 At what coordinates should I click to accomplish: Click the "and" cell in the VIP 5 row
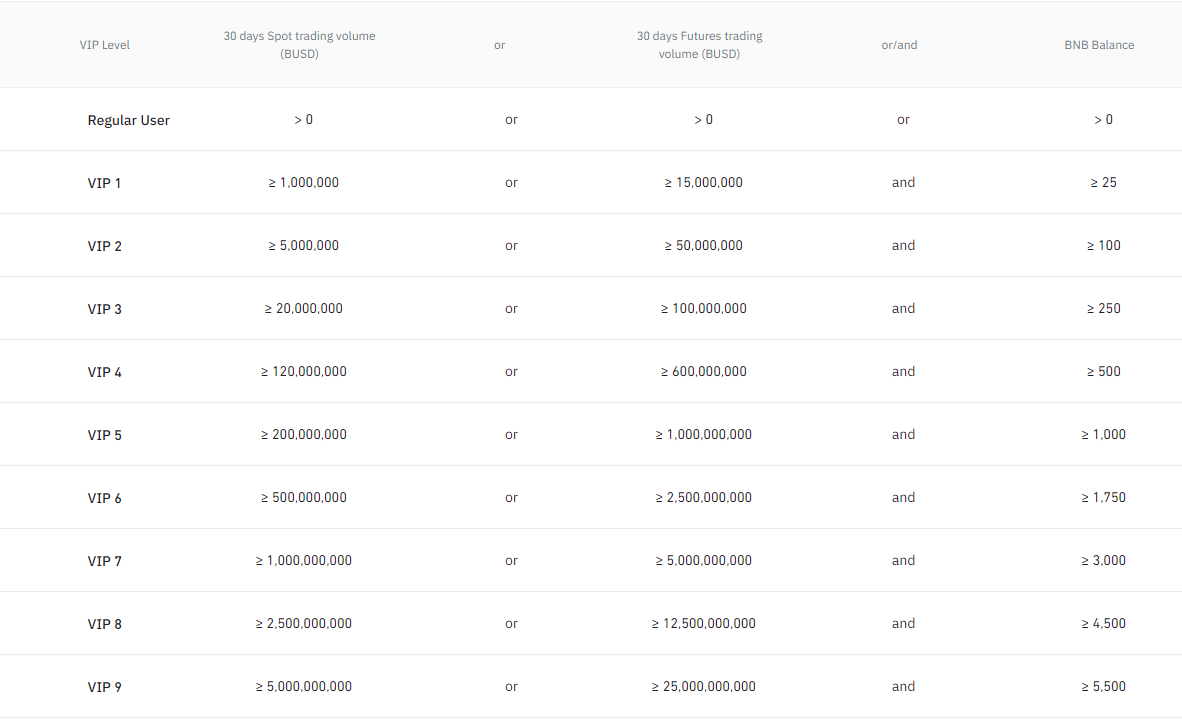click(x=903, y=434)
